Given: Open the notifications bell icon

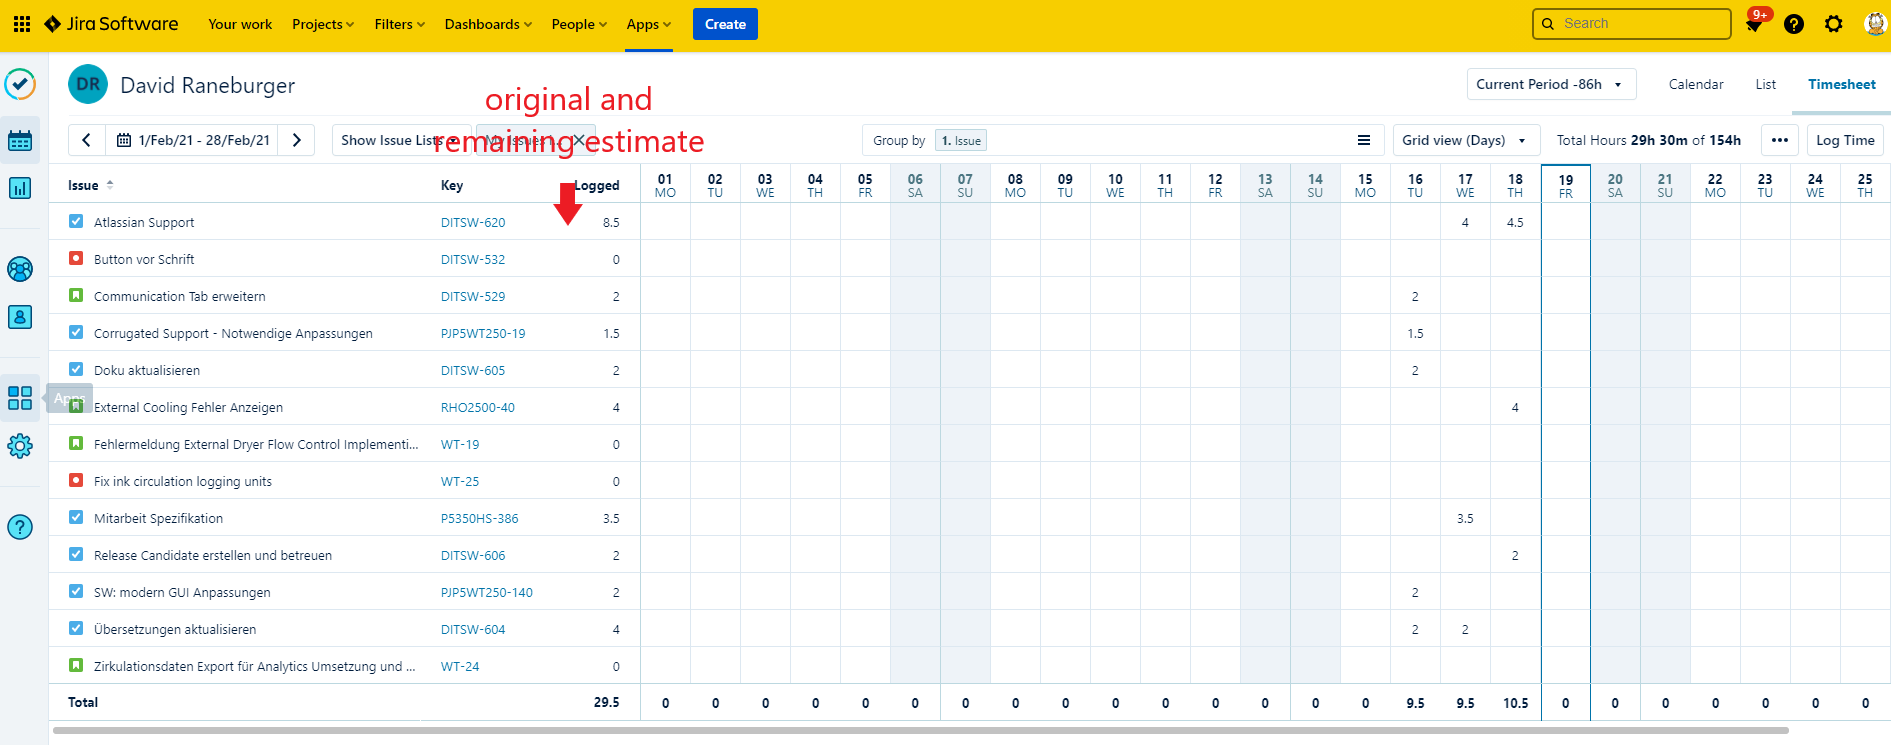Looking at the screenshot, I should 1754,24.
